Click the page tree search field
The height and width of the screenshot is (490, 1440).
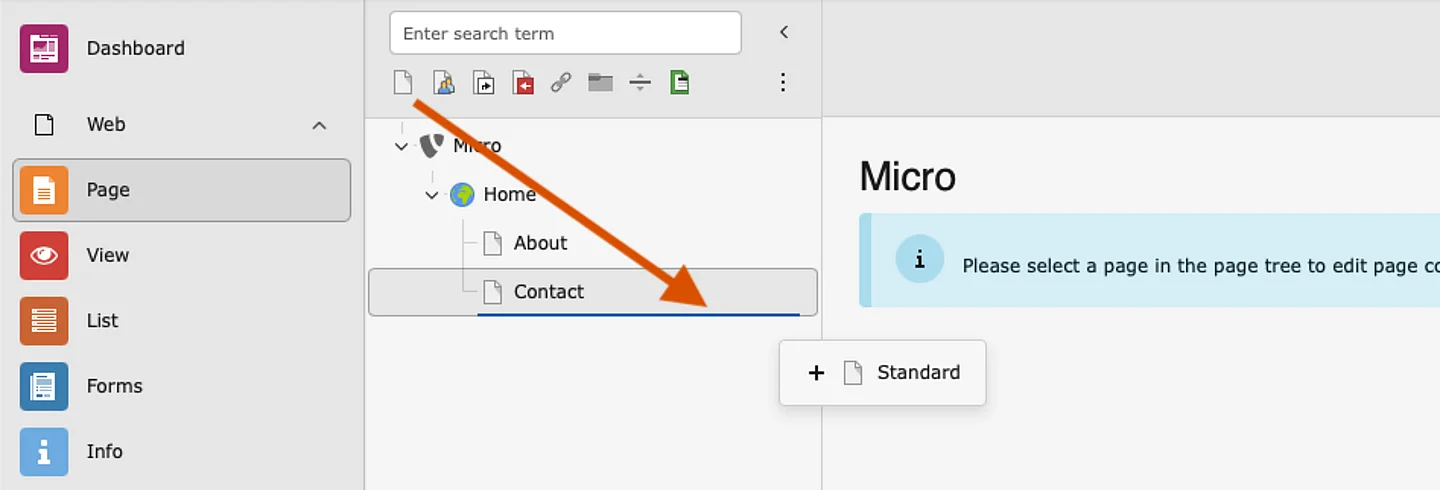(x=565, y=33)
